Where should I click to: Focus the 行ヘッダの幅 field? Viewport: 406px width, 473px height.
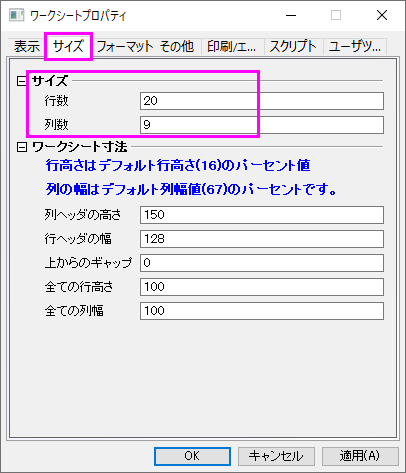tap(262, 239)
